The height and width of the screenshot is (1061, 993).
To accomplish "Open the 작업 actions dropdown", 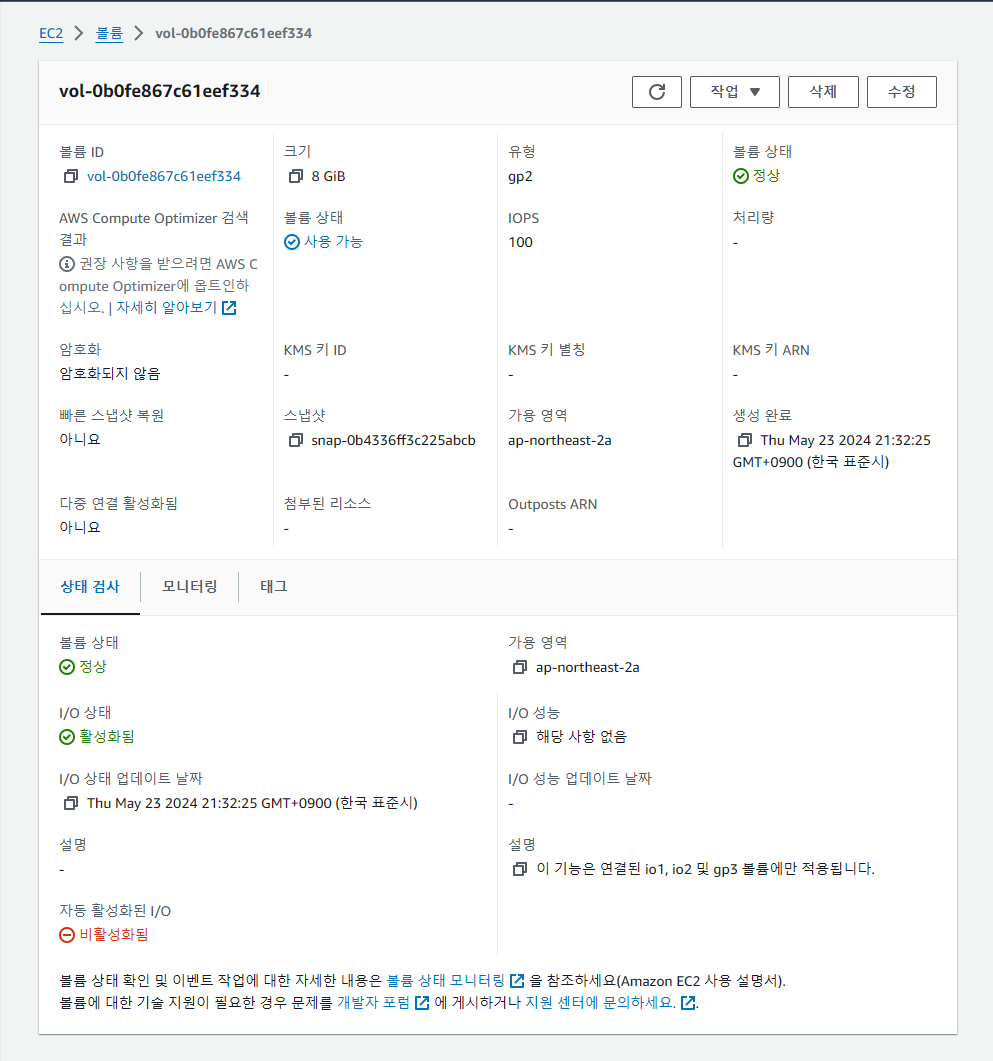I will [735, 92].
